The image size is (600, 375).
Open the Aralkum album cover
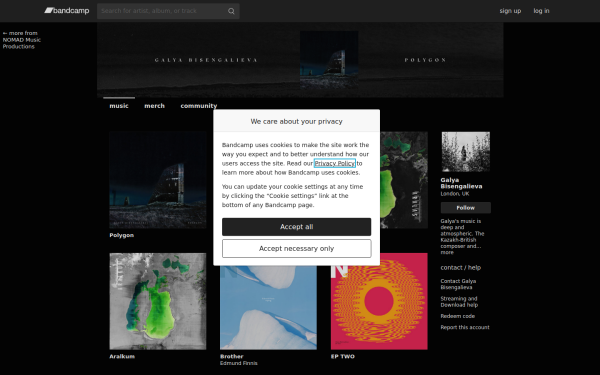(x=158, y=301)
